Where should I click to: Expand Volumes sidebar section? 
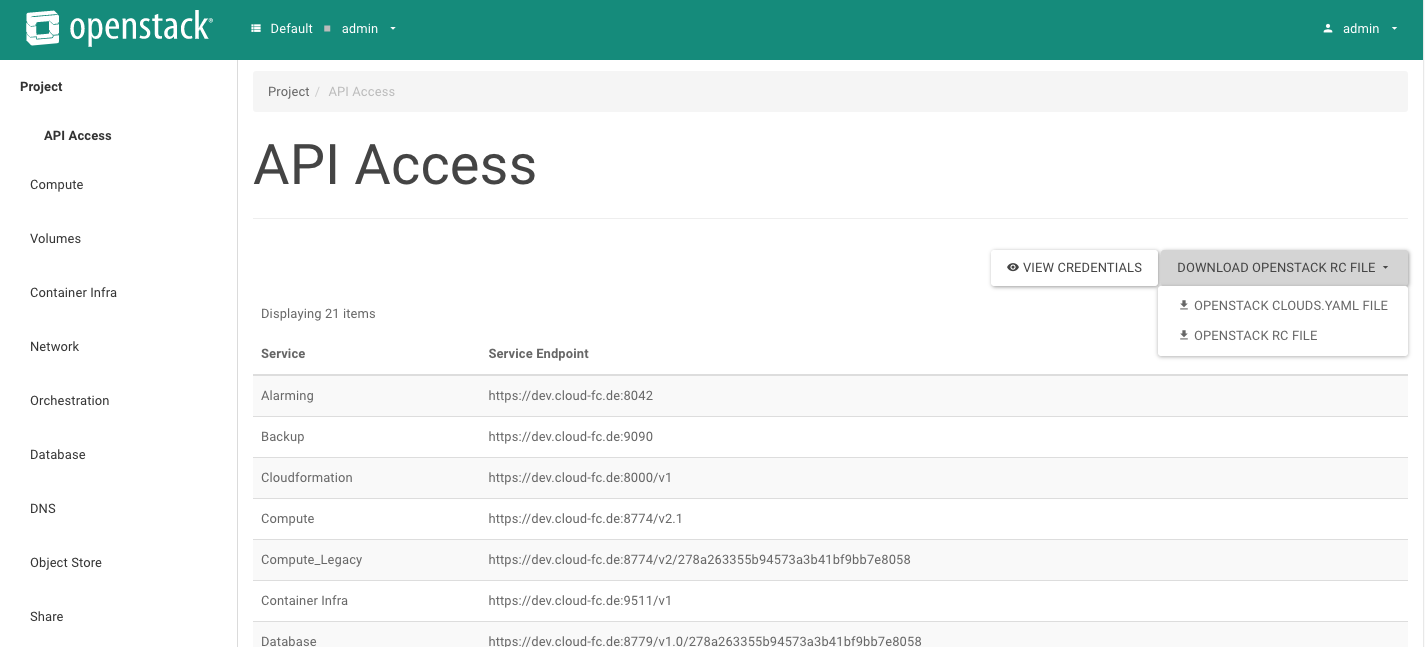[56, 239]
